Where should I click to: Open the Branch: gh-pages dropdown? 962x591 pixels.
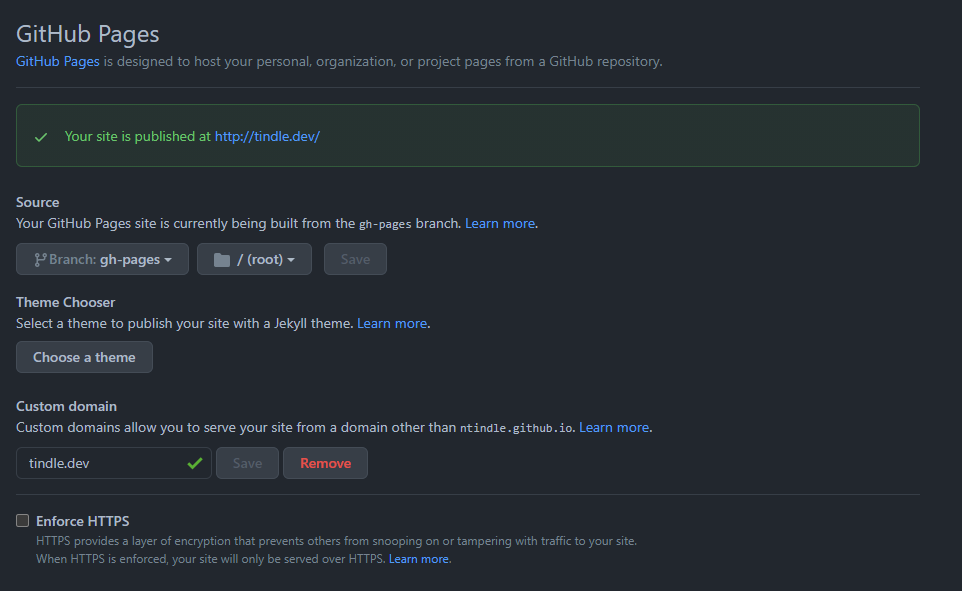(102, 259)
